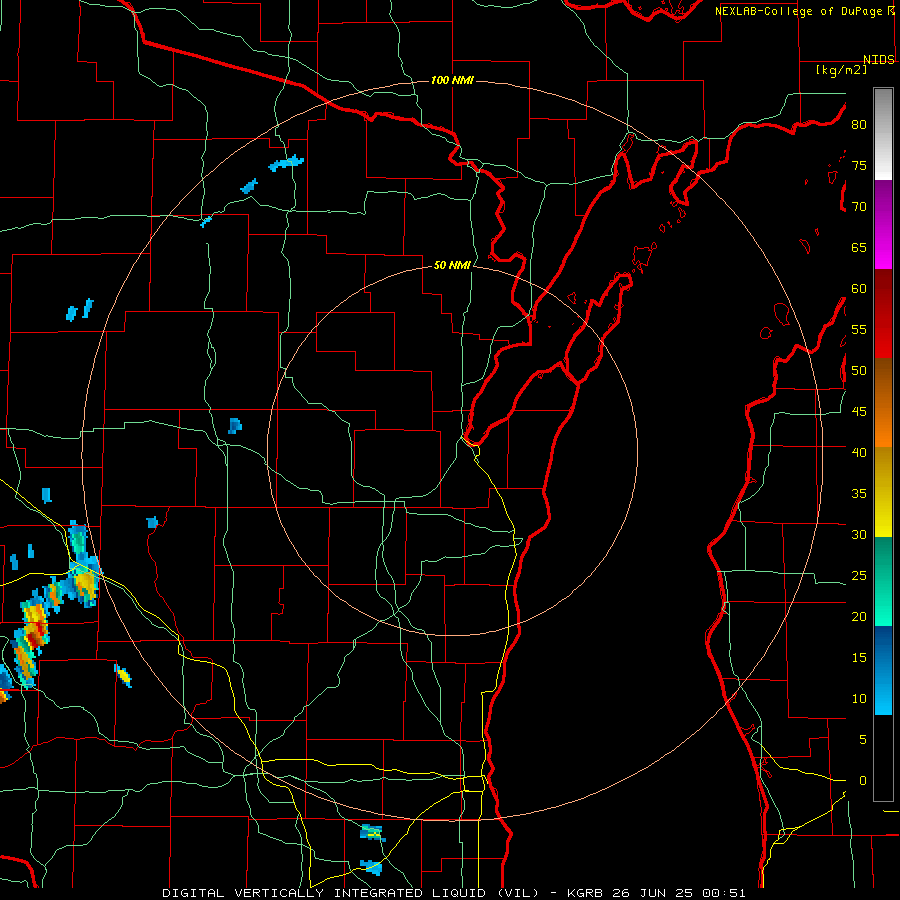This screenshot has width=900, height=900.
Task: Click the 50 NMI range ring label
Action: [452, 265]
